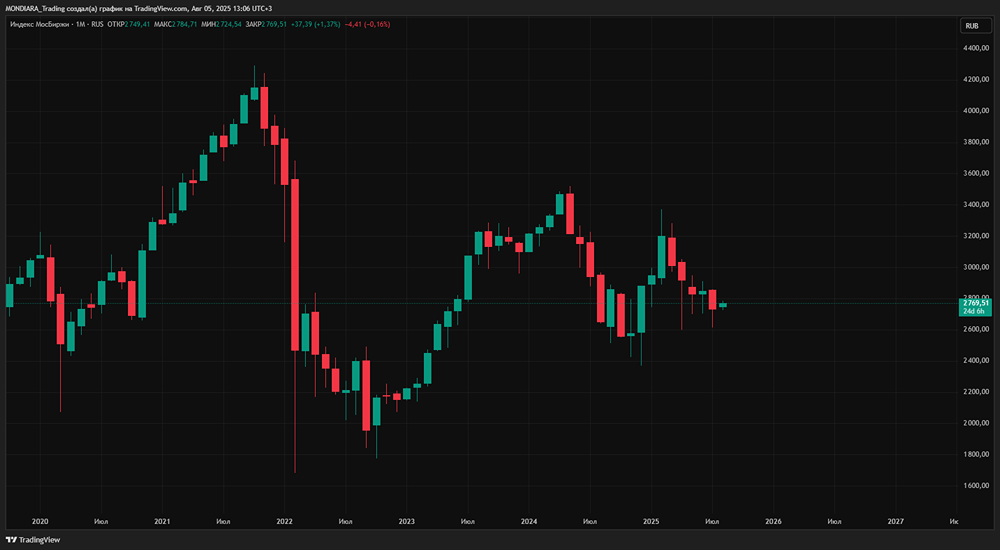Click the 3000,00 price scale label
The height and width of the screenshot is (550, 1000).
976,267
